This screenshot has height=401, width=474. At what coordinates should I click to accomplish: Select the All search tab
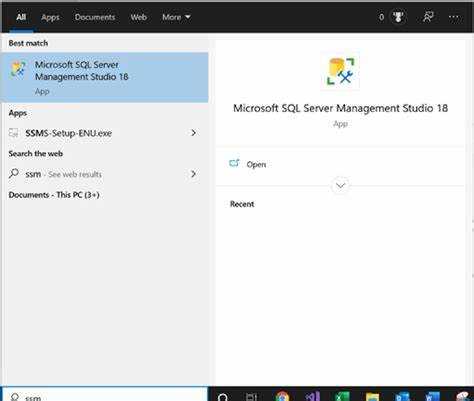pyautogui.click(x=21, y=17)
